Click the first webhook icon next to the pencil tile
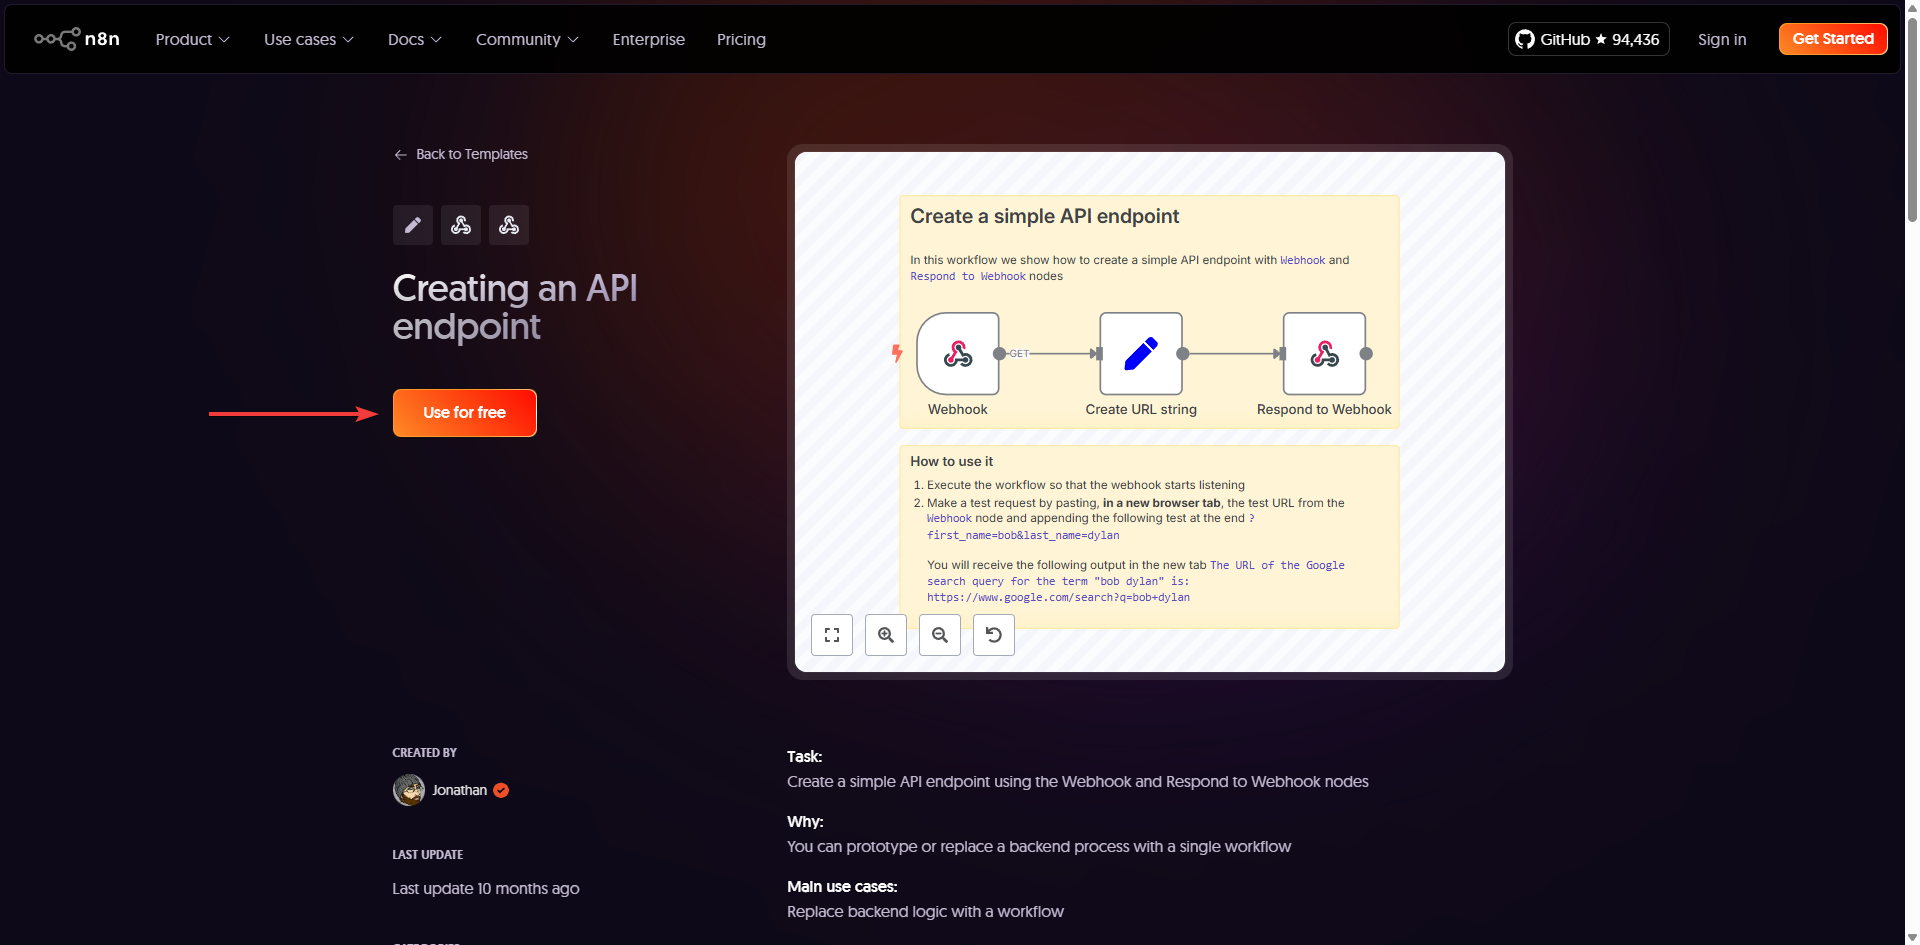 pos(460,225)
